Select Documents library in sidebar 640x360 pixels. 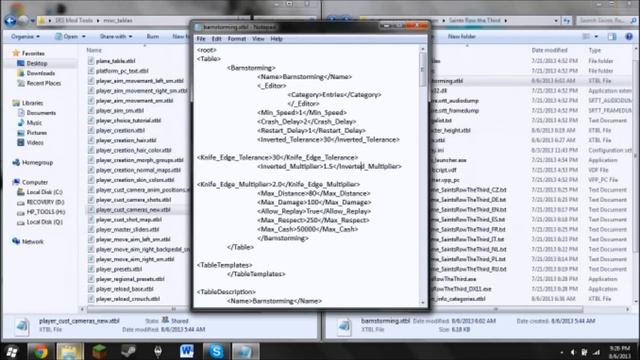click(41, 113)
